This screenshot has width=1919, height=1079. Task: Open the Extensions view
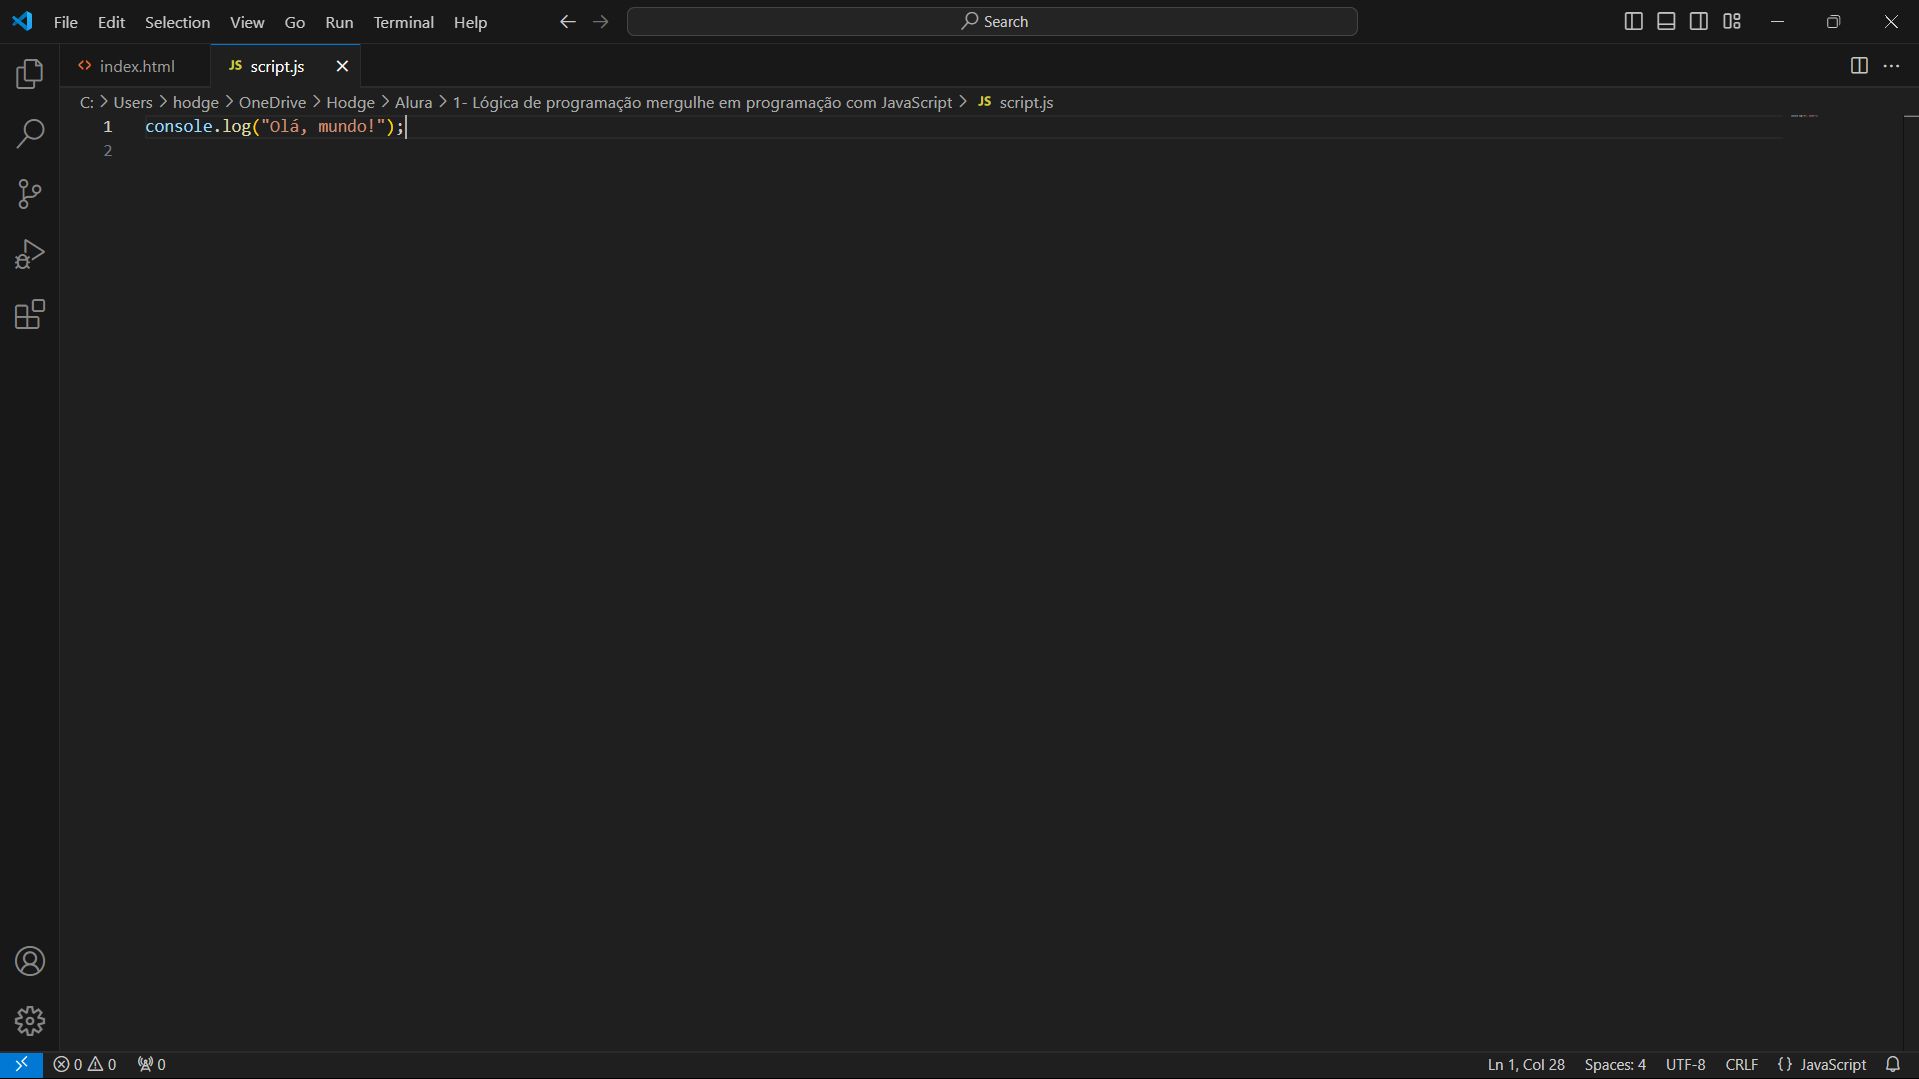click(30, 315)
